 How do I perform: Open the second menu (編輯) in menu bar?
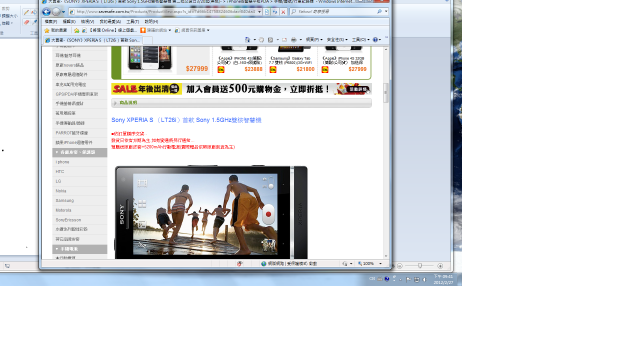69,22
